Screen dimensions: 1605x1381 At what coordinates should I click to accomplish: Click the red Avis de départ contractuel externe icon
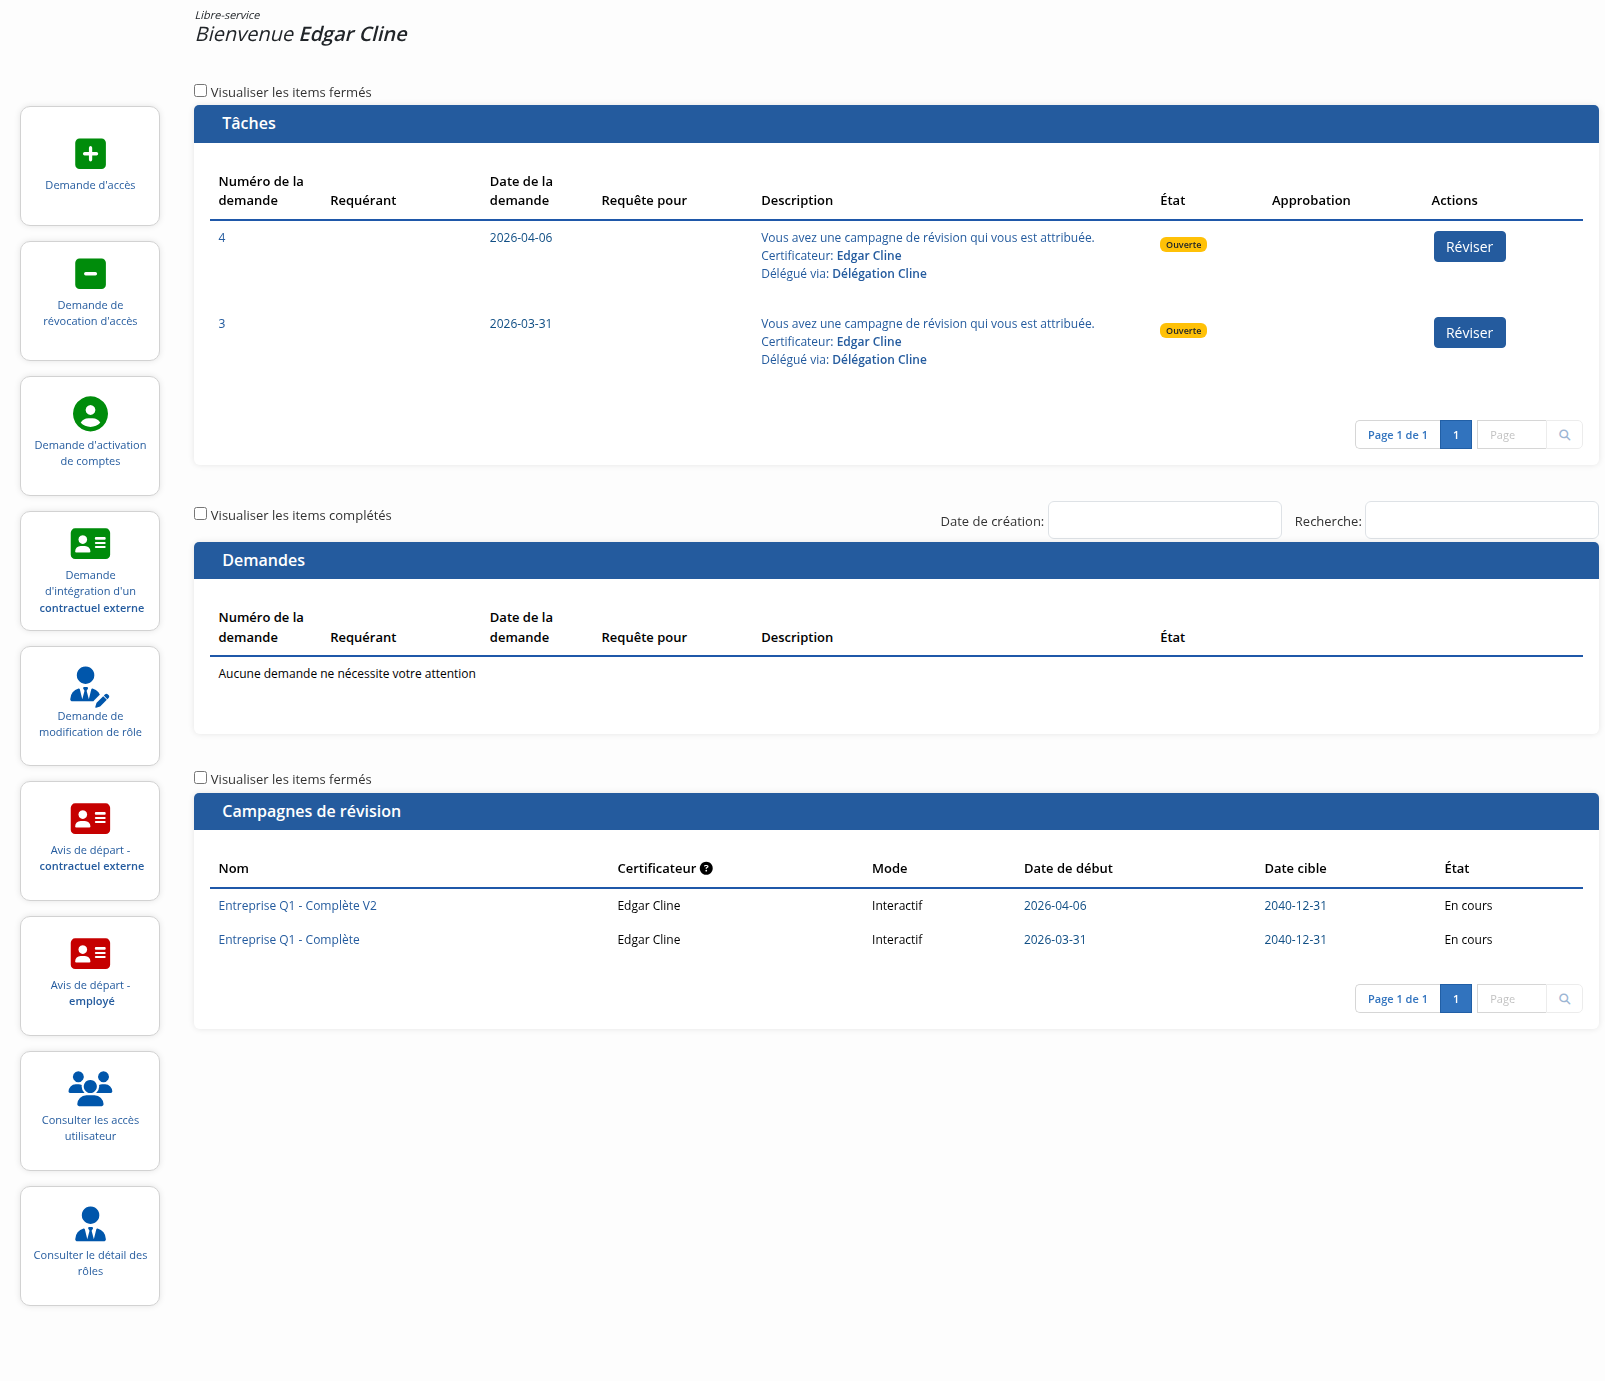click(90, 819)
